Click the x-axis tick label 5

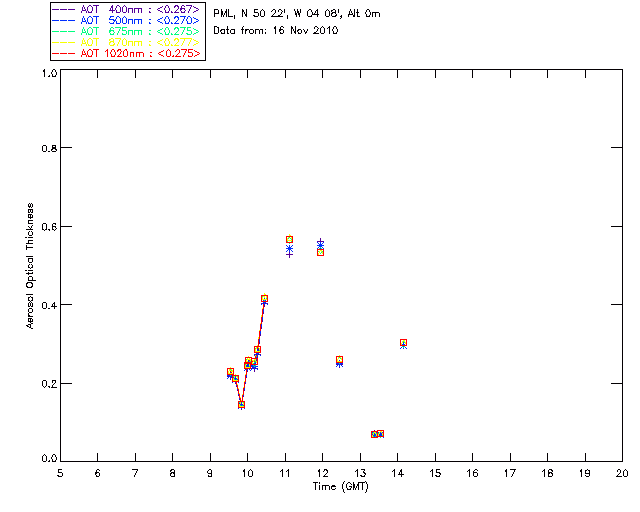pos(60,474)
